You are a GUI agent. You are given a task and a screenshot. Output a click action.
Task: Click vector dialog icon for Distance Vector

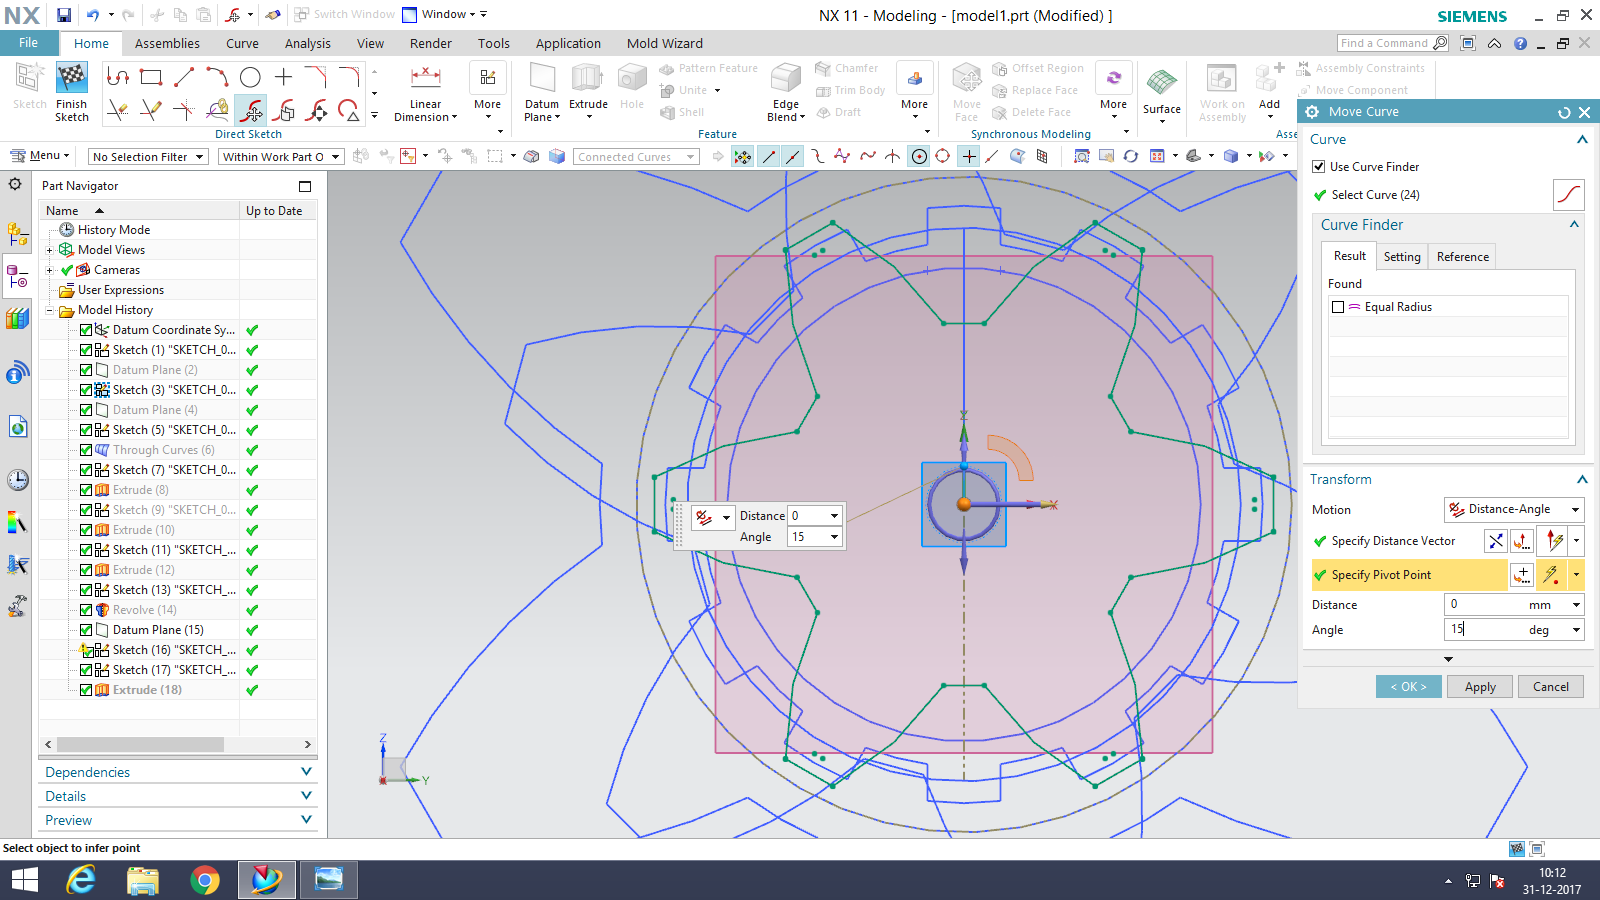pos(1496,541)
